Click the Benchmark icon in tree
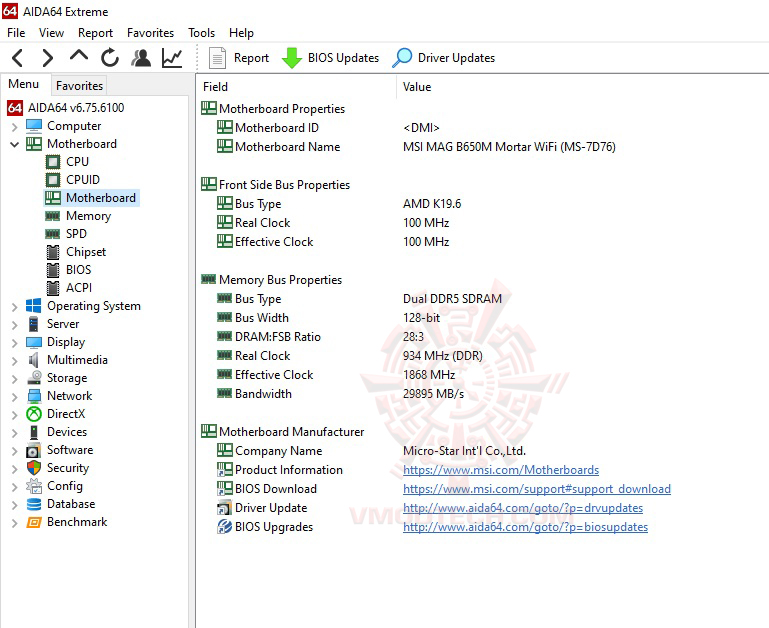Viewport: 769px width, 628px height. click(x=34, y=522)
